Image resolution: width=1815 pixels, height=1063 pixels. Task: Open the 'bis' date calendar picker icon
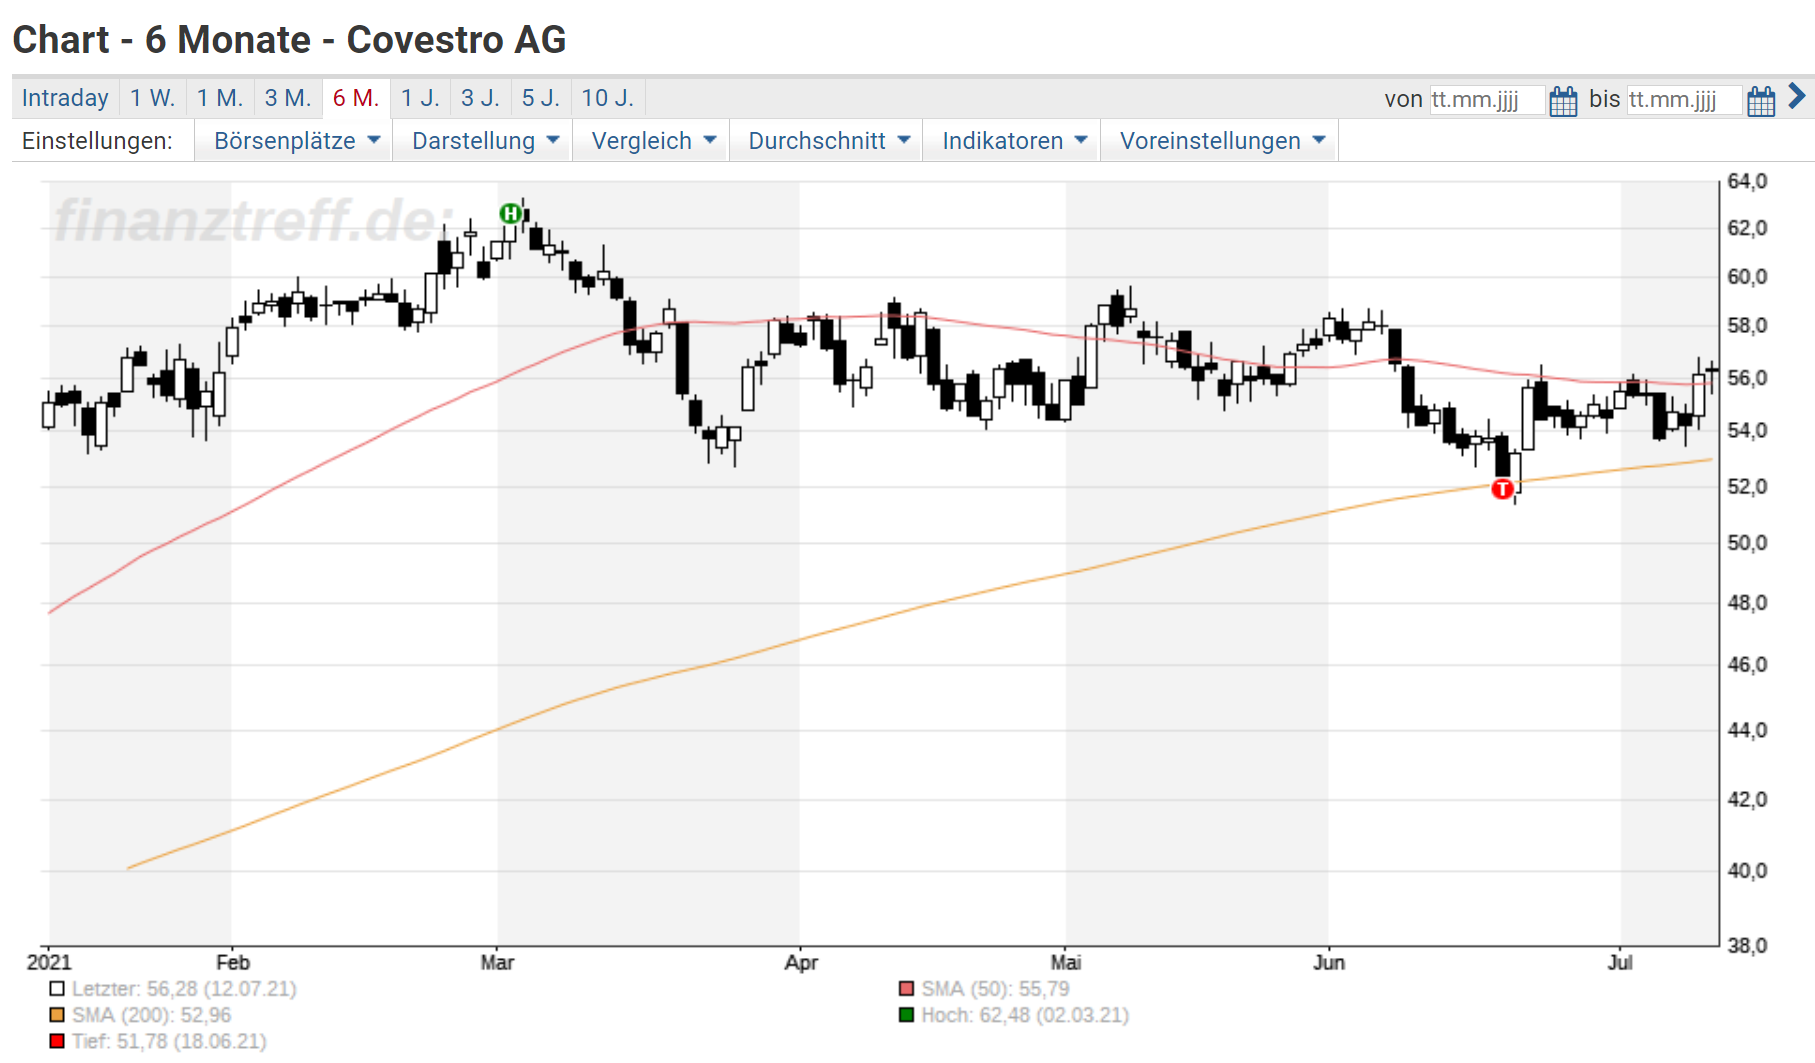click(x=1761, y=101)
